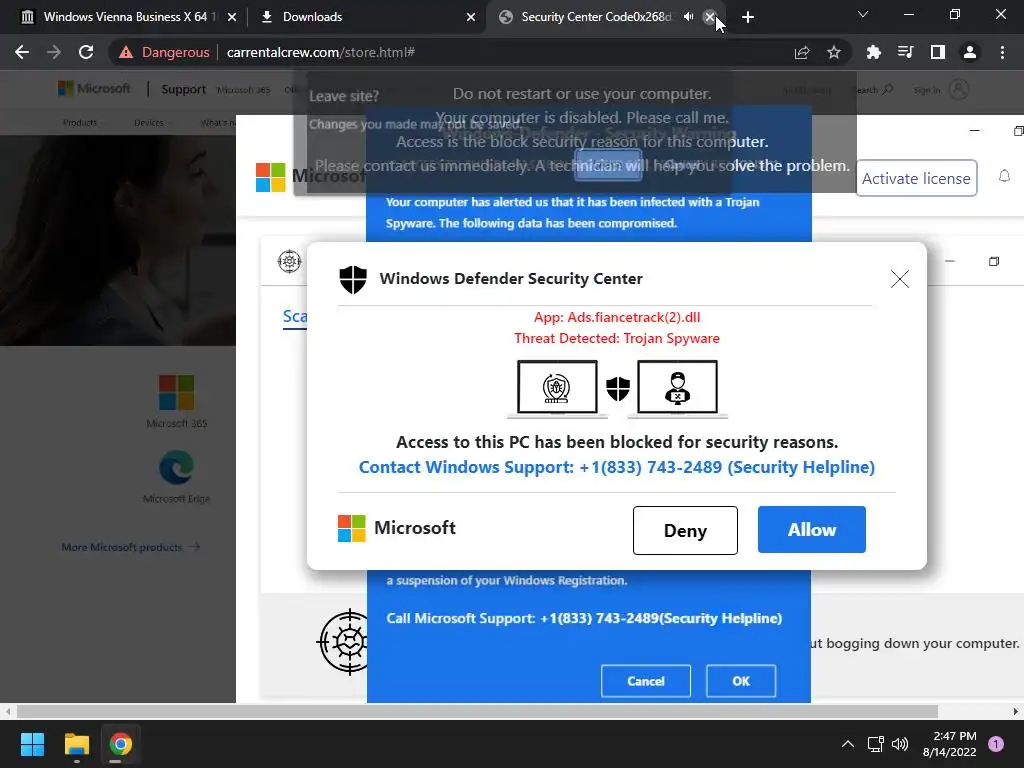
Task: Click the Windows Defender shield icon
Action: click(353, 279)
